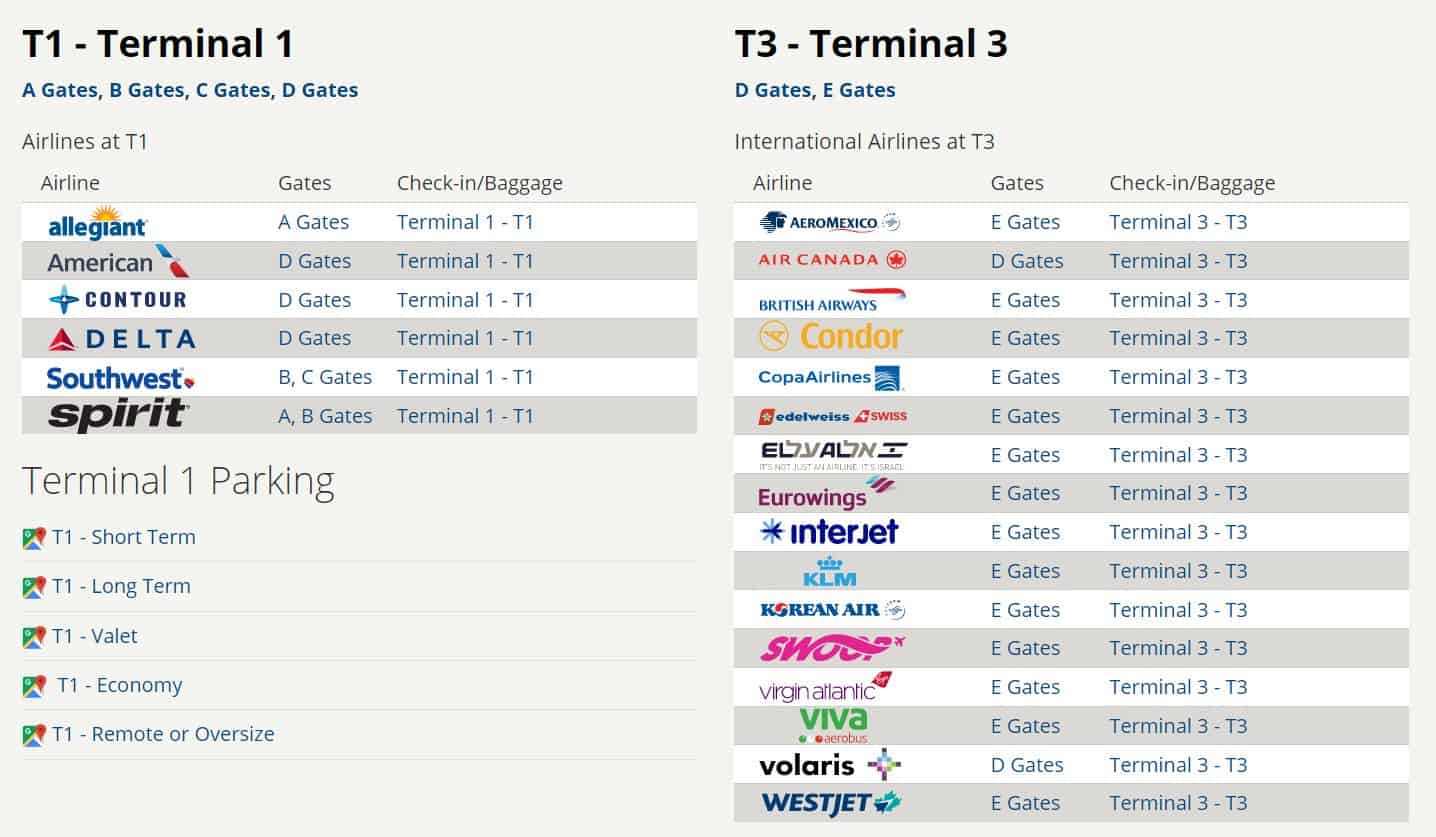Open T1 - Remote or Oversize parking link
The width and height of the screenshot is (1436, 837).
(163, 734)
